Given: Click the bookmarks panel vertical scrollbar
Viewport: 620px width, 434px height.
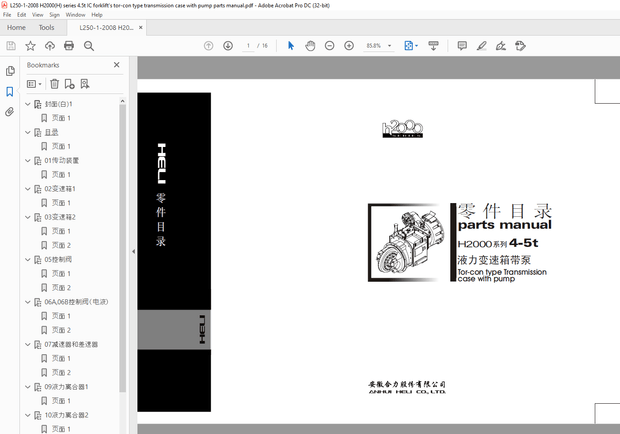Looking at the screenshot, I should (x=123, y=248).
